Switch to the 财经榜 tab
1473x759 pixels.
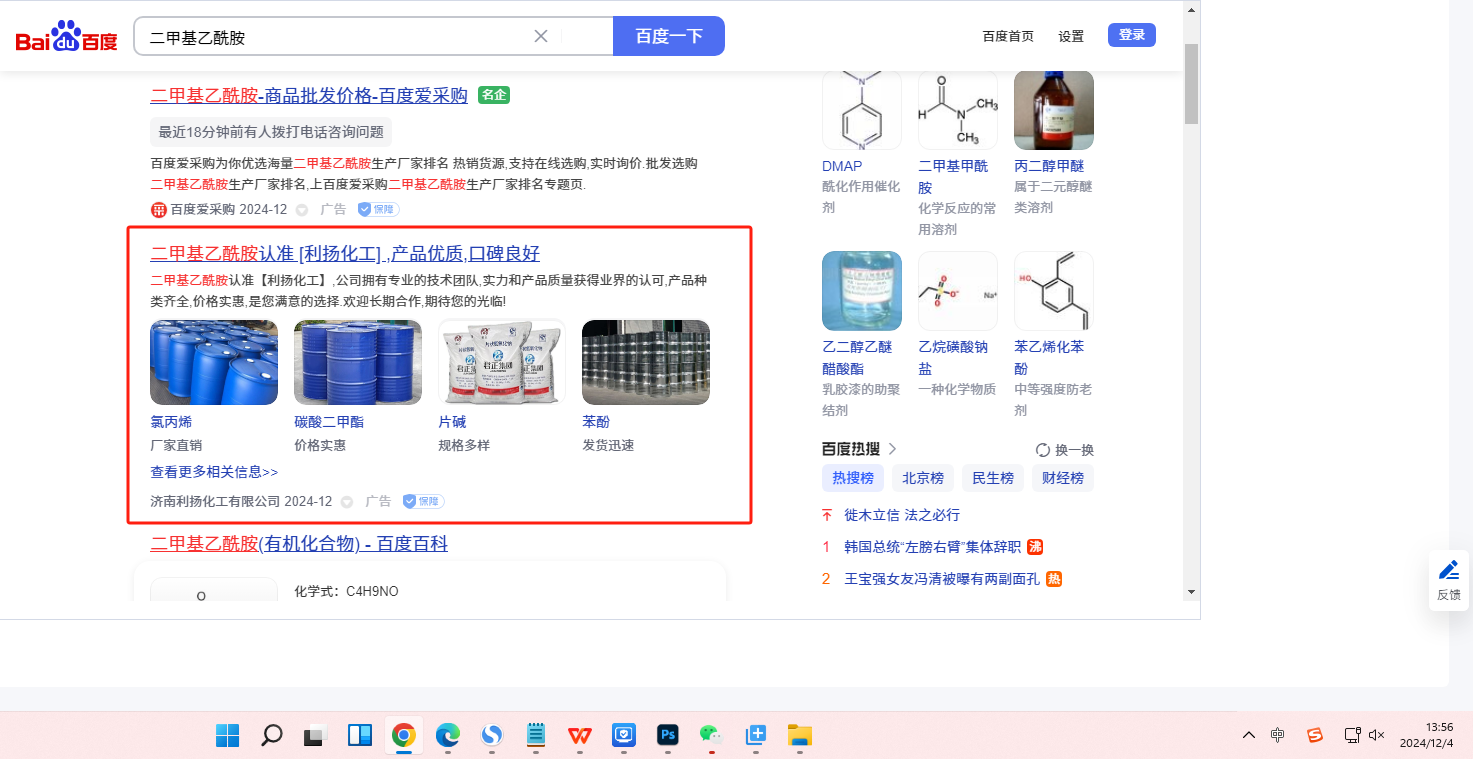click(1063, 478)
